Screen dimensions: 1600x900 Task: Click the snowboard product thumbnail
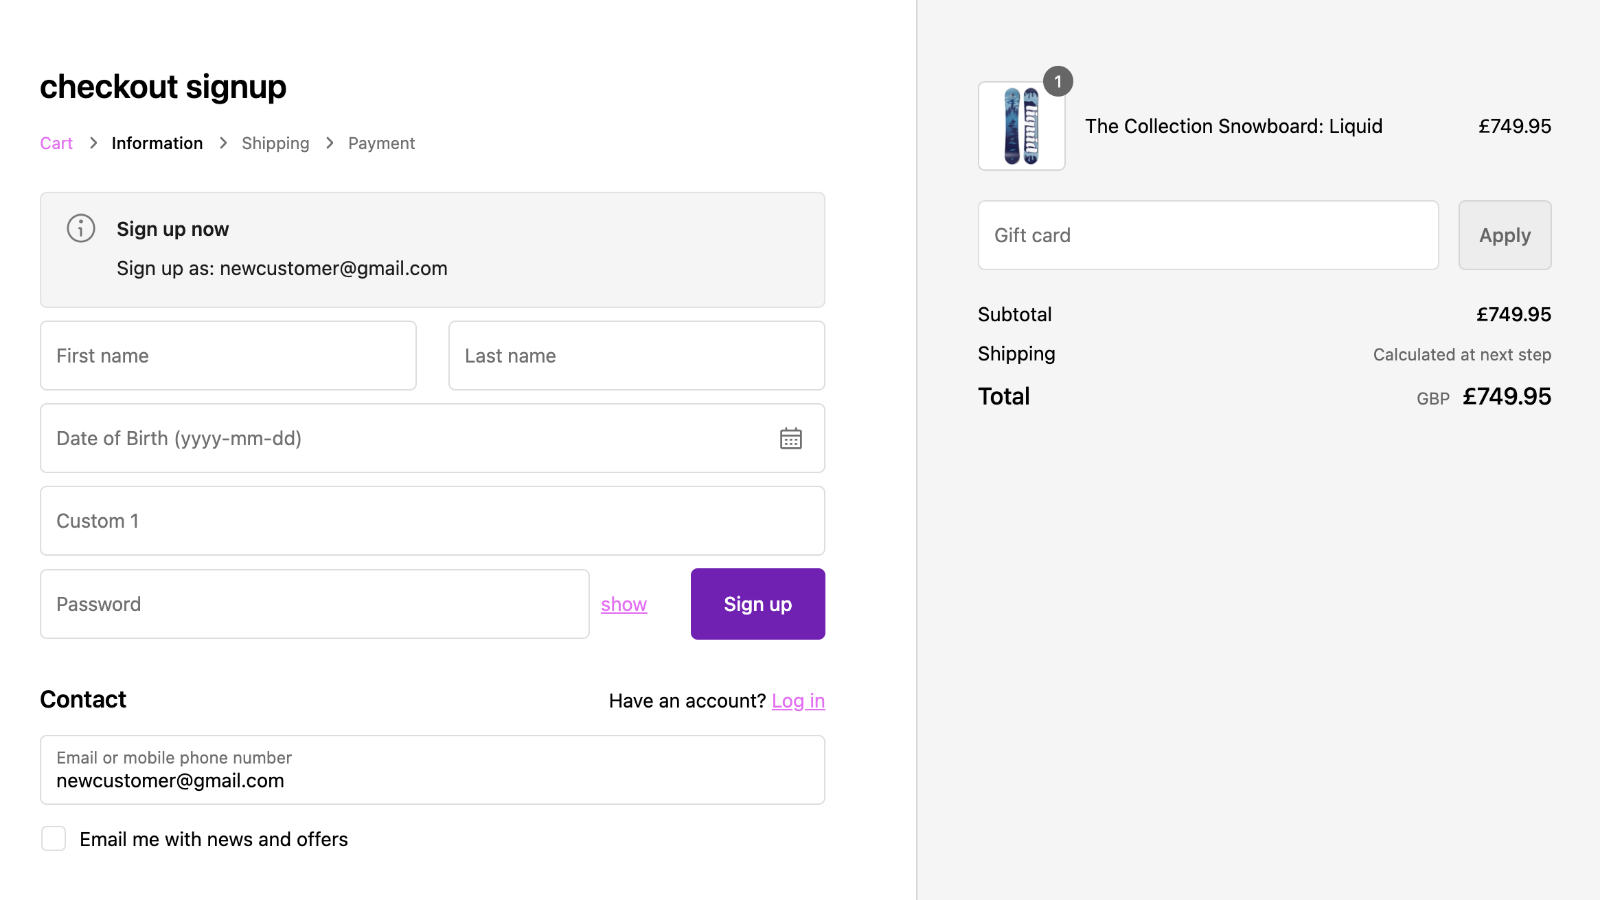(1021, 126)
